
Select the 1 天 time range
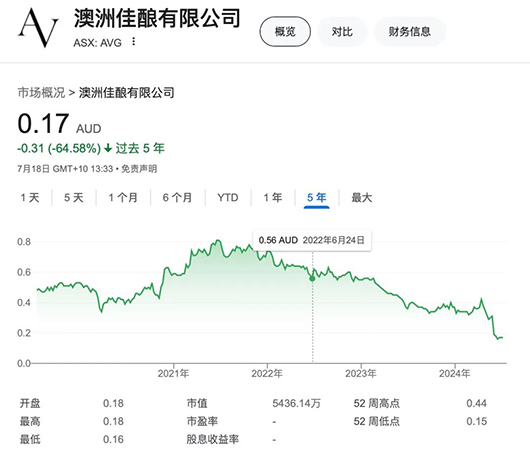tap(30, 197)
